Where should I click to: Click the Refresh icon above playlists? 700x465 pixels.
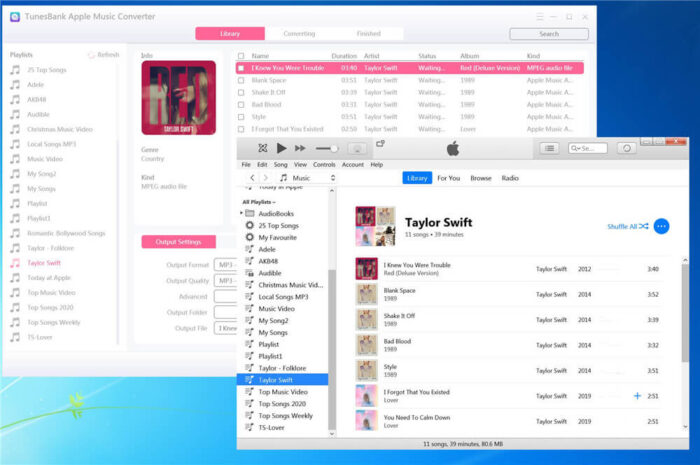pyautogui.click(x=91, y=55)
